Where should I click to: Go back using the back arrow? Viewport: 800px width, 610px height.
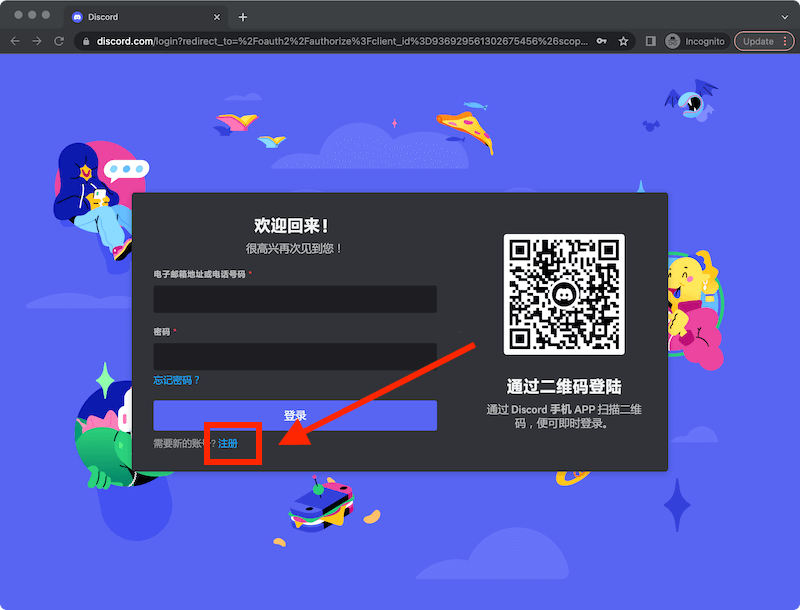[x=16, y=41]
